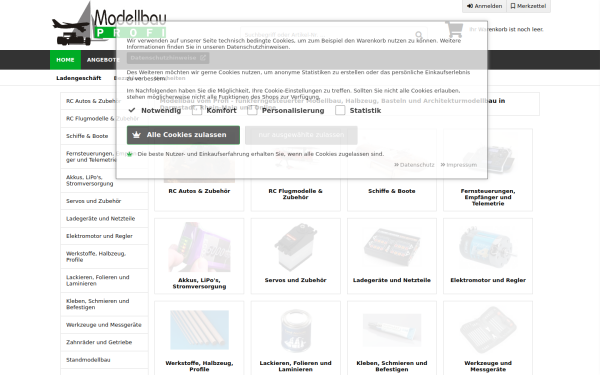Open tile Fernsteuerungen, Empfänger und Telemetrie
This screenshot has height=375, width=600.
(x=488, y=197)
